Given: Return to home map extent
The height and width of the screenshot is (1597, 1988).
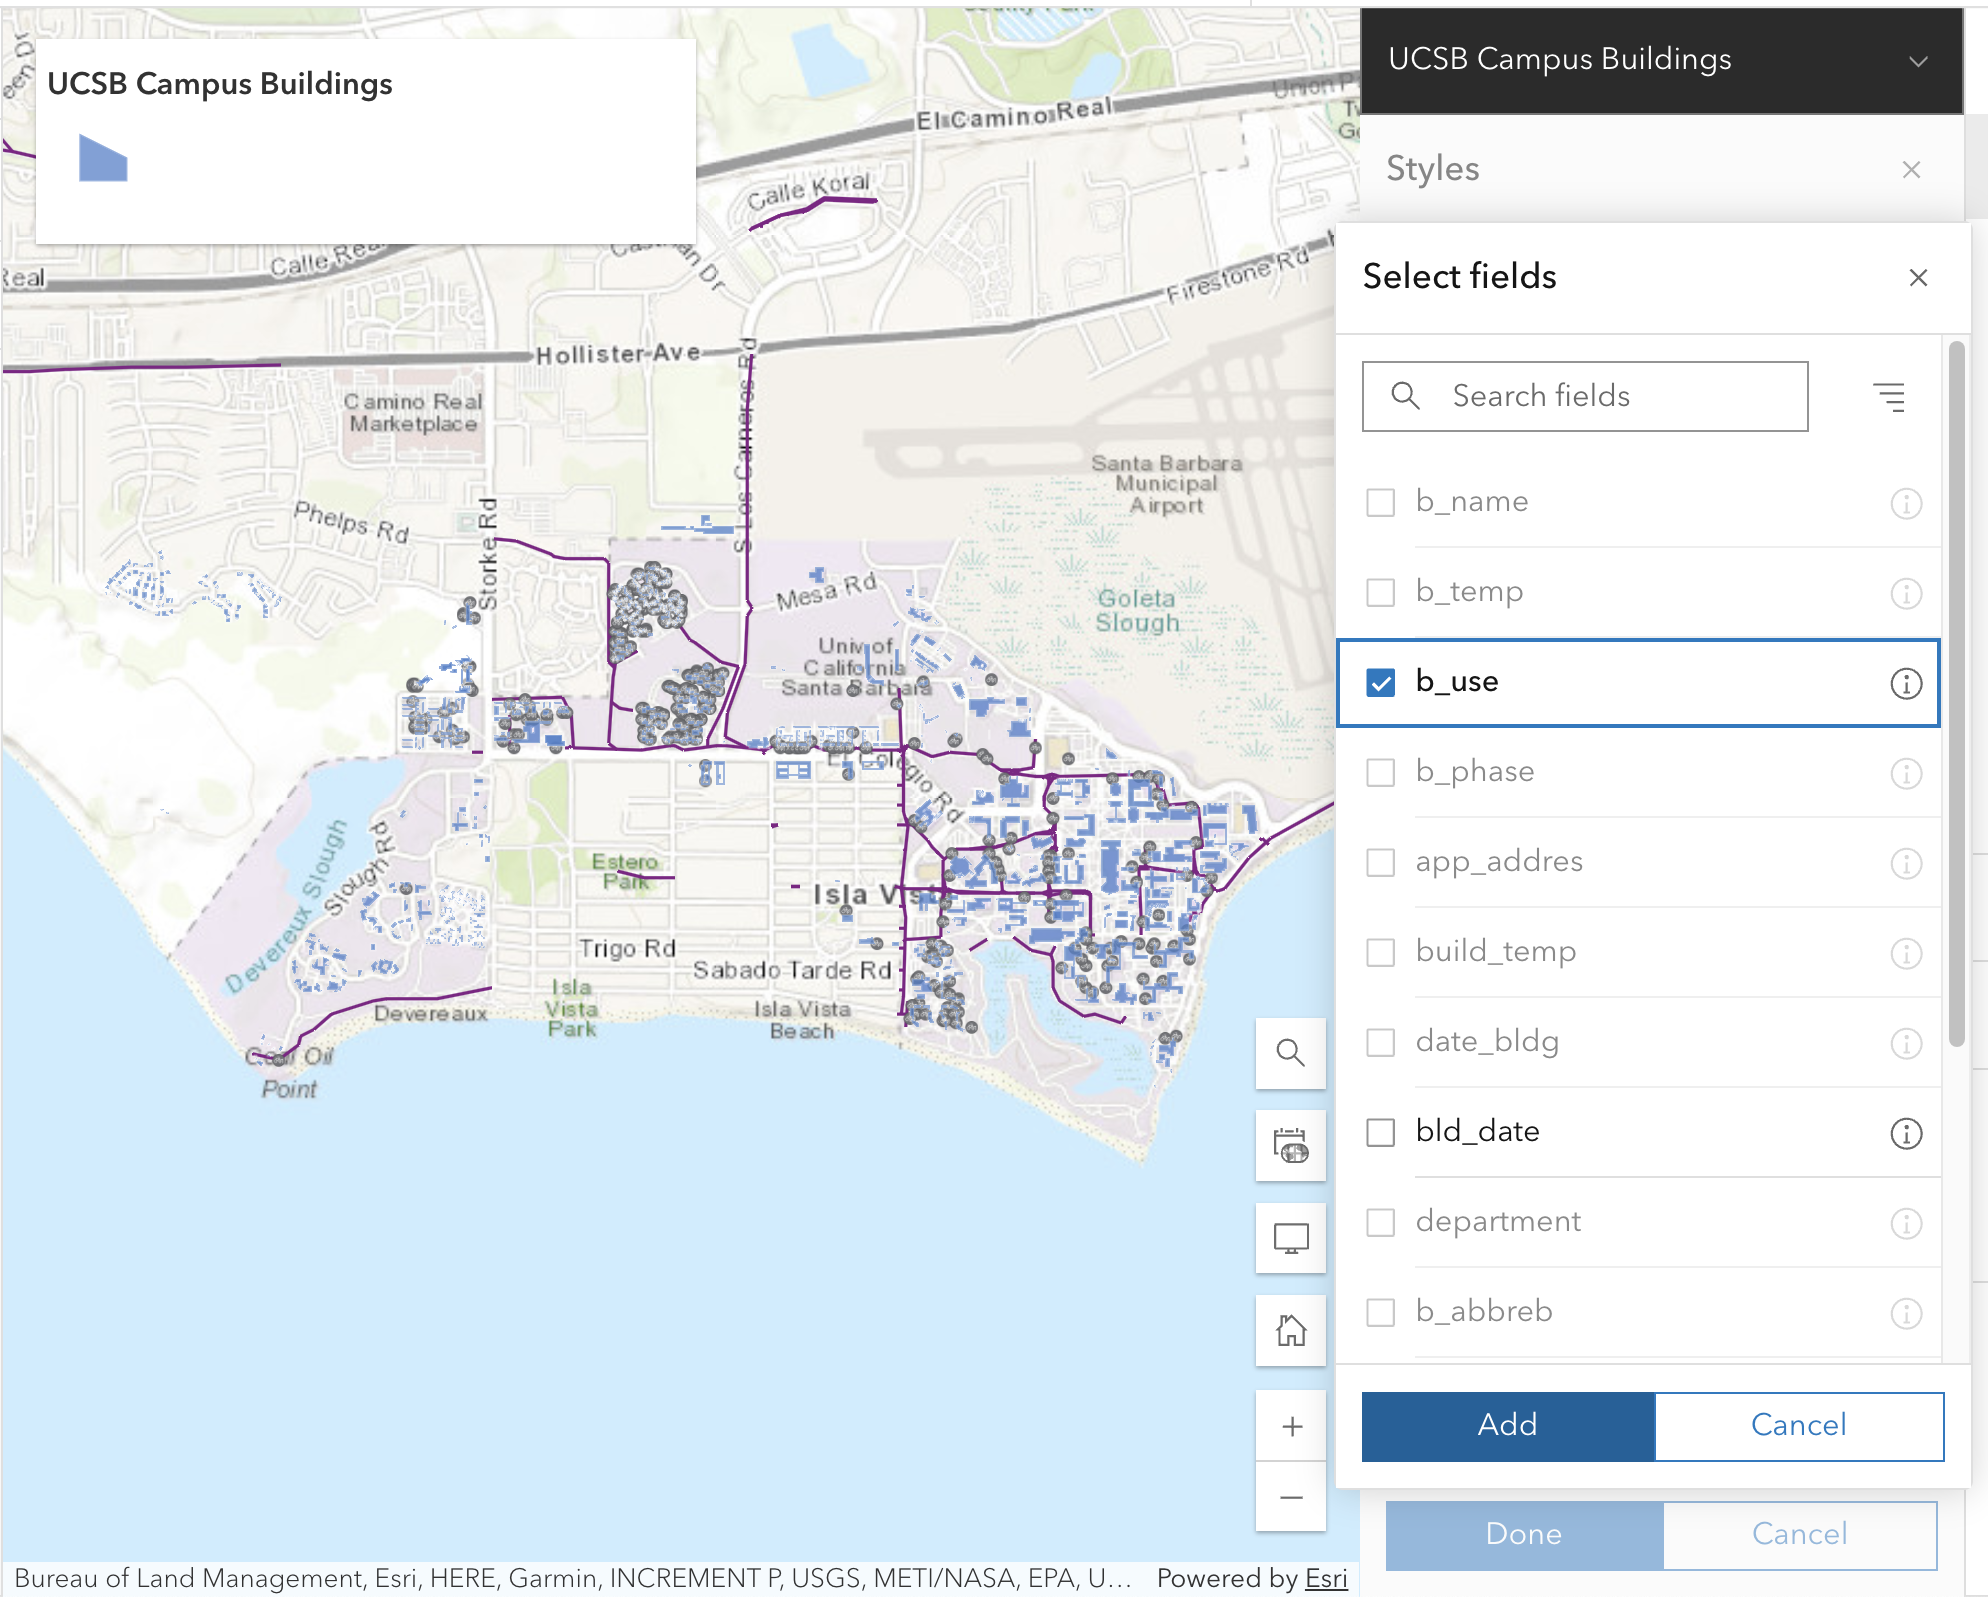Looking at the screenshot, I should pyautogui.click(x=1290, y=1331).
